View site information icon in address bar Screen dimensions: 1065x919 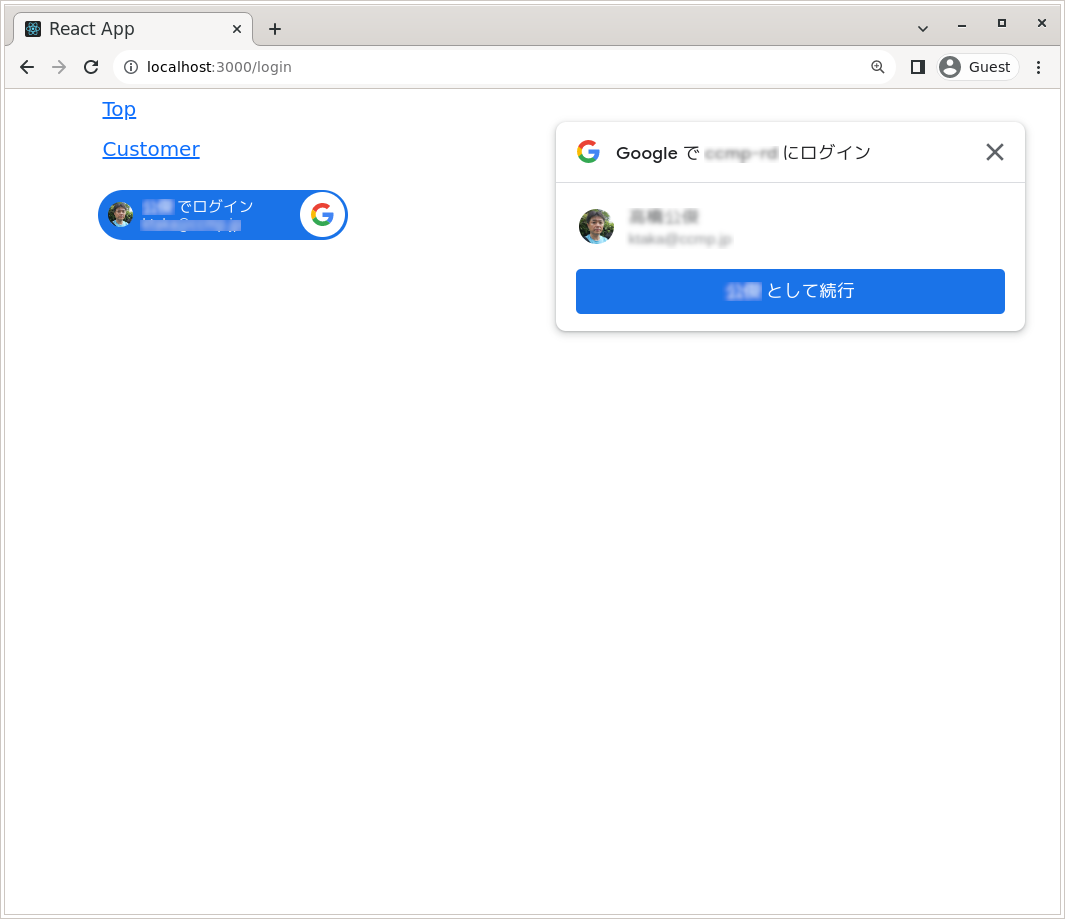(x=131, y=67)
